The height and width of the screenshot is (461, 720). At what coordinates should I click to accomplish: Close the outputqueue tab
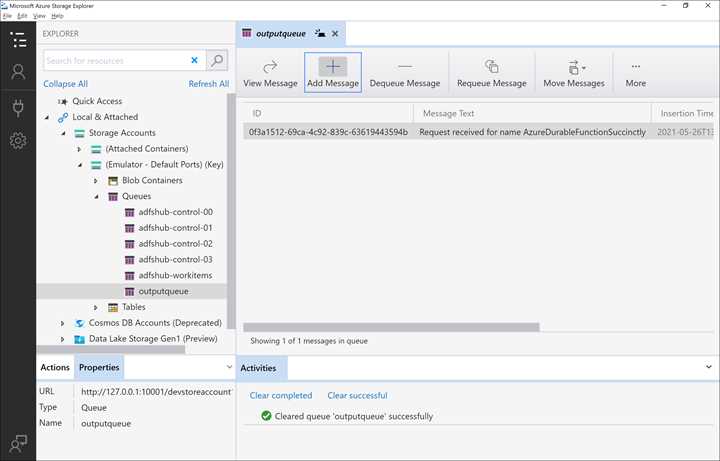tap(335, 34)
